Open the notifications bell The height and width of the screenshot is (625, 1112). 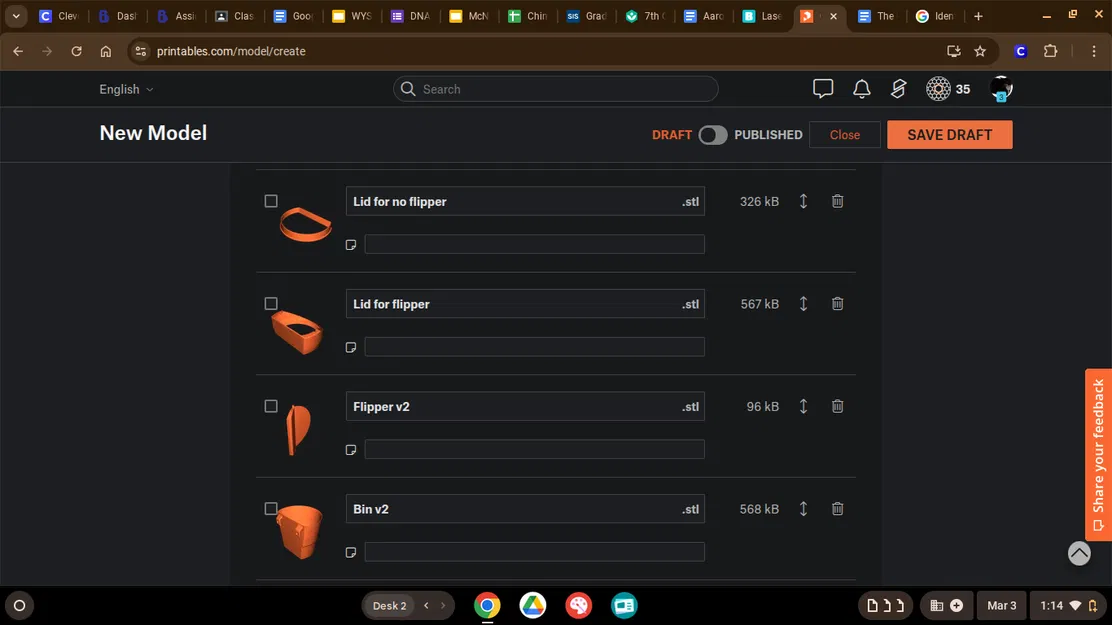coord(861,89)
